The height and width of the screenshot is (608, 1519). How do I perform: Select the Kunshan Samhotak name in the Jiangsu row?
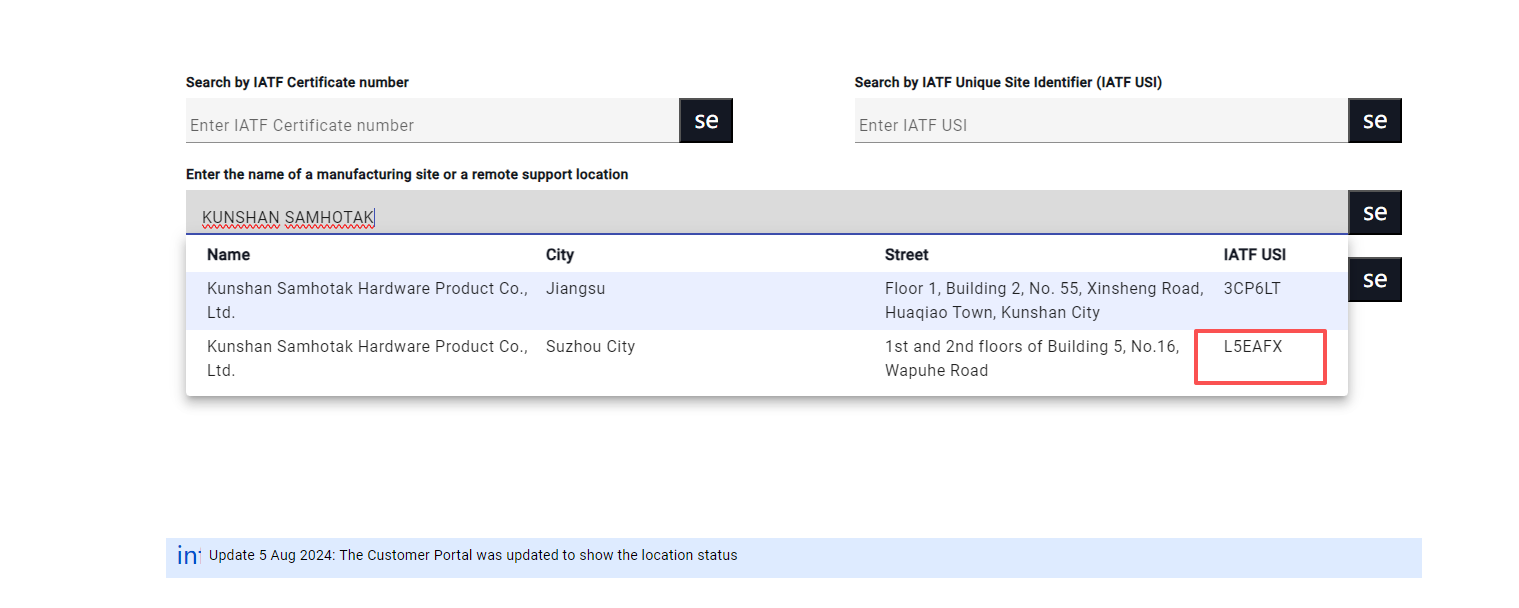click(x=367, y=300)
